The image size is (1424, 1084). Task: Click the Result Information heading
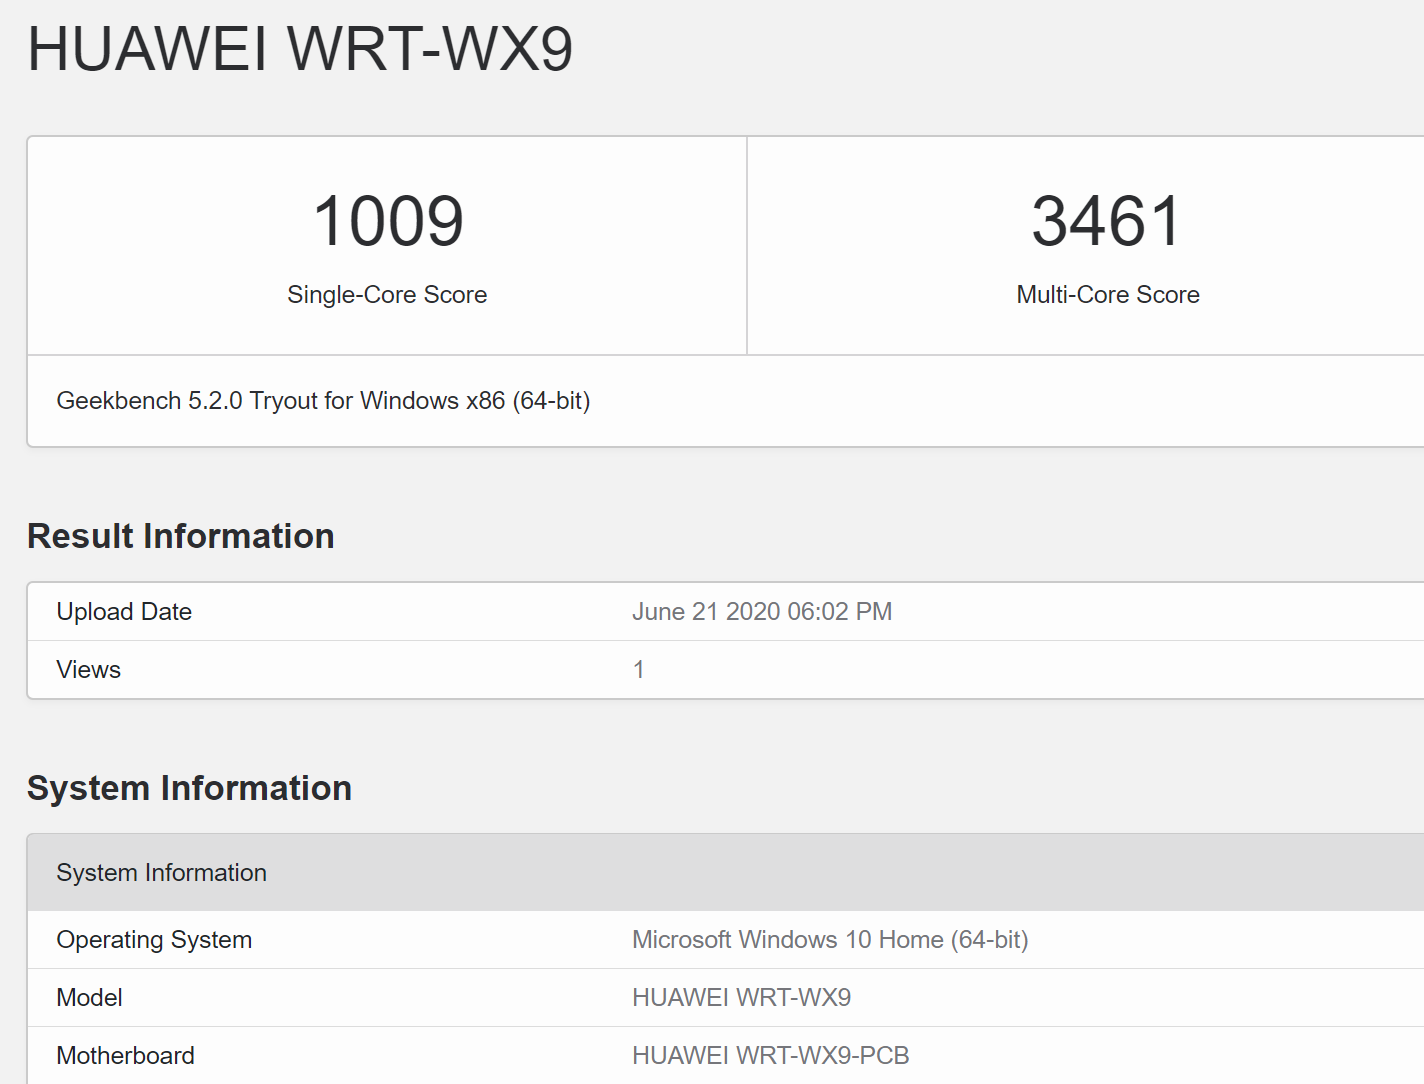pos(180,536)
